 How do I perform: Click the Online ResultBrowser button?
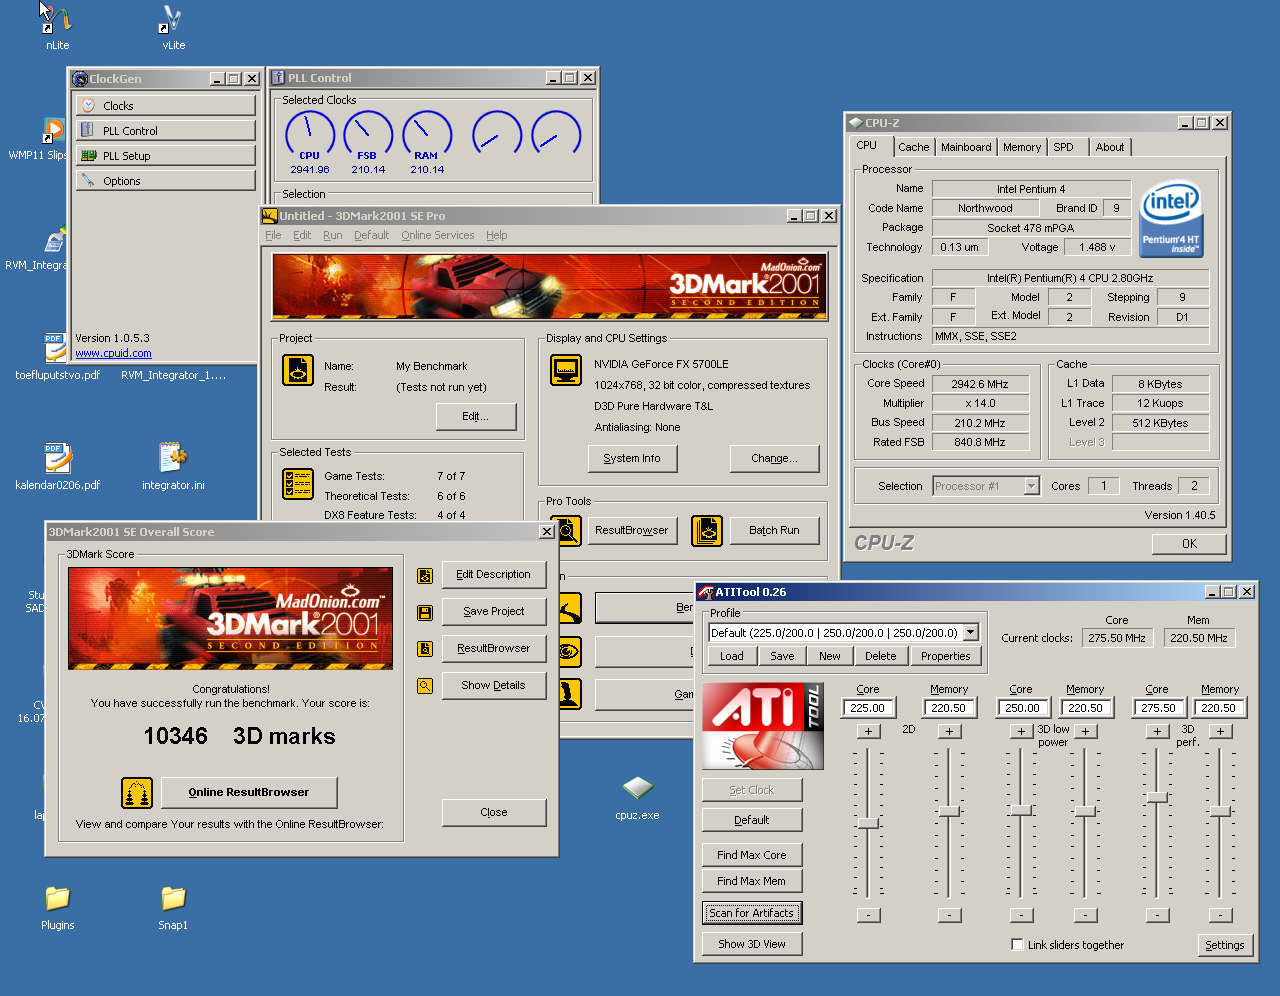click(249, 792)
